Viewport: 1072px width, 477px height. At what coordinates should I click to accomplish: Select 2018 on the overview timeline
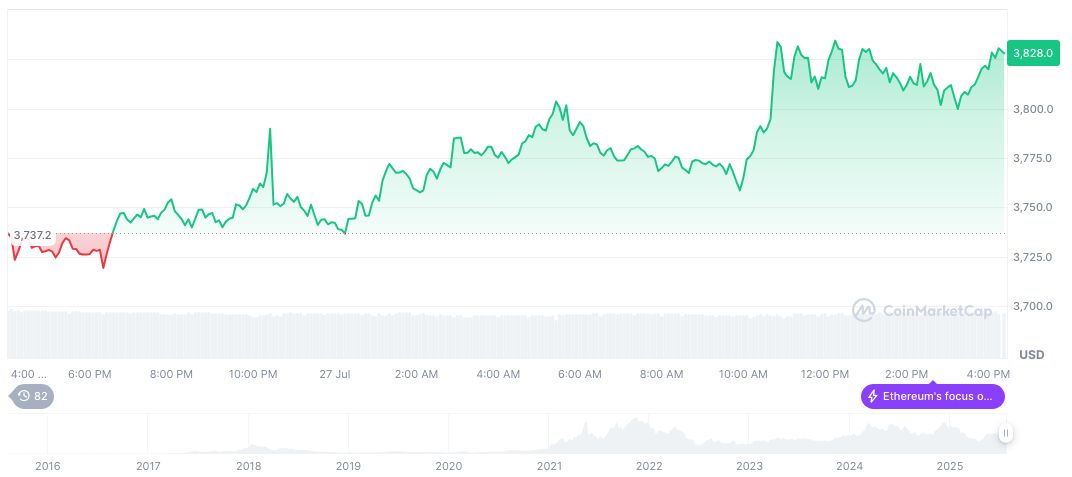(248, 466)
